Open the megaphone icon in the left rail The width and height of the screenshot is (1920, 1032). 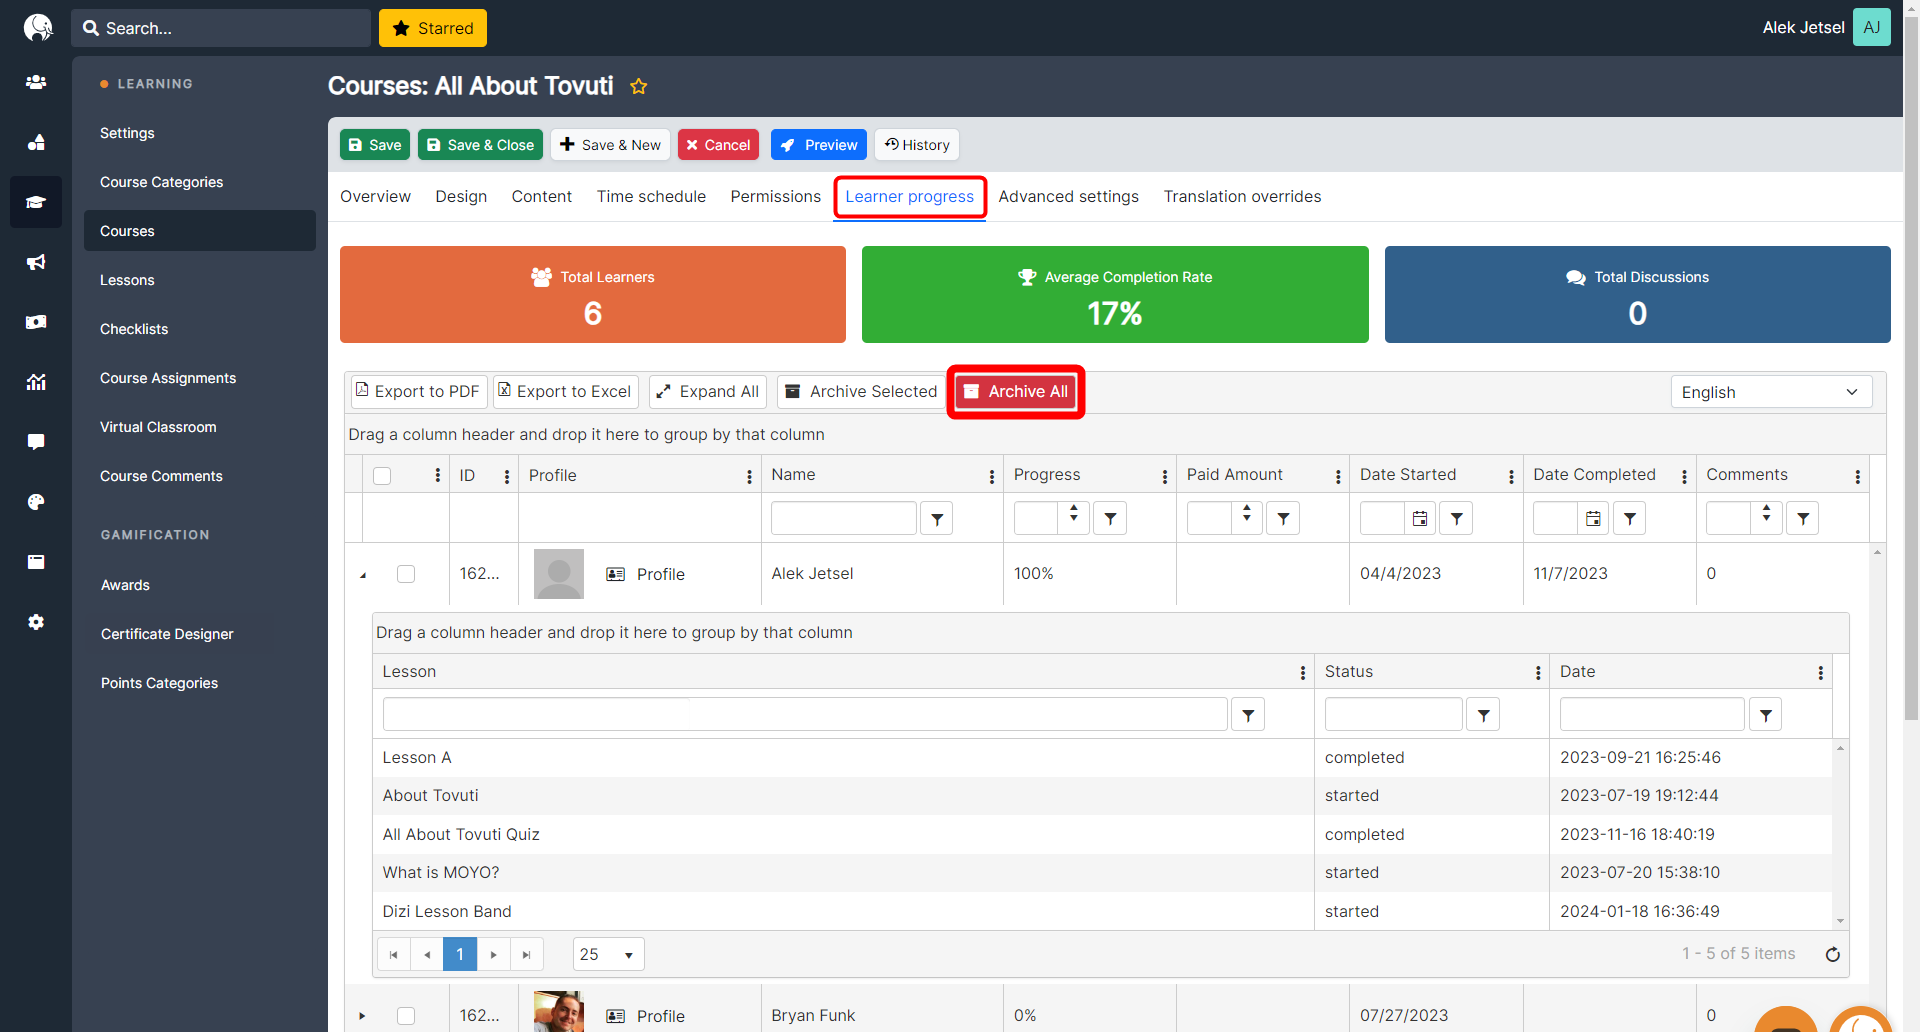(x=36, y=262)
